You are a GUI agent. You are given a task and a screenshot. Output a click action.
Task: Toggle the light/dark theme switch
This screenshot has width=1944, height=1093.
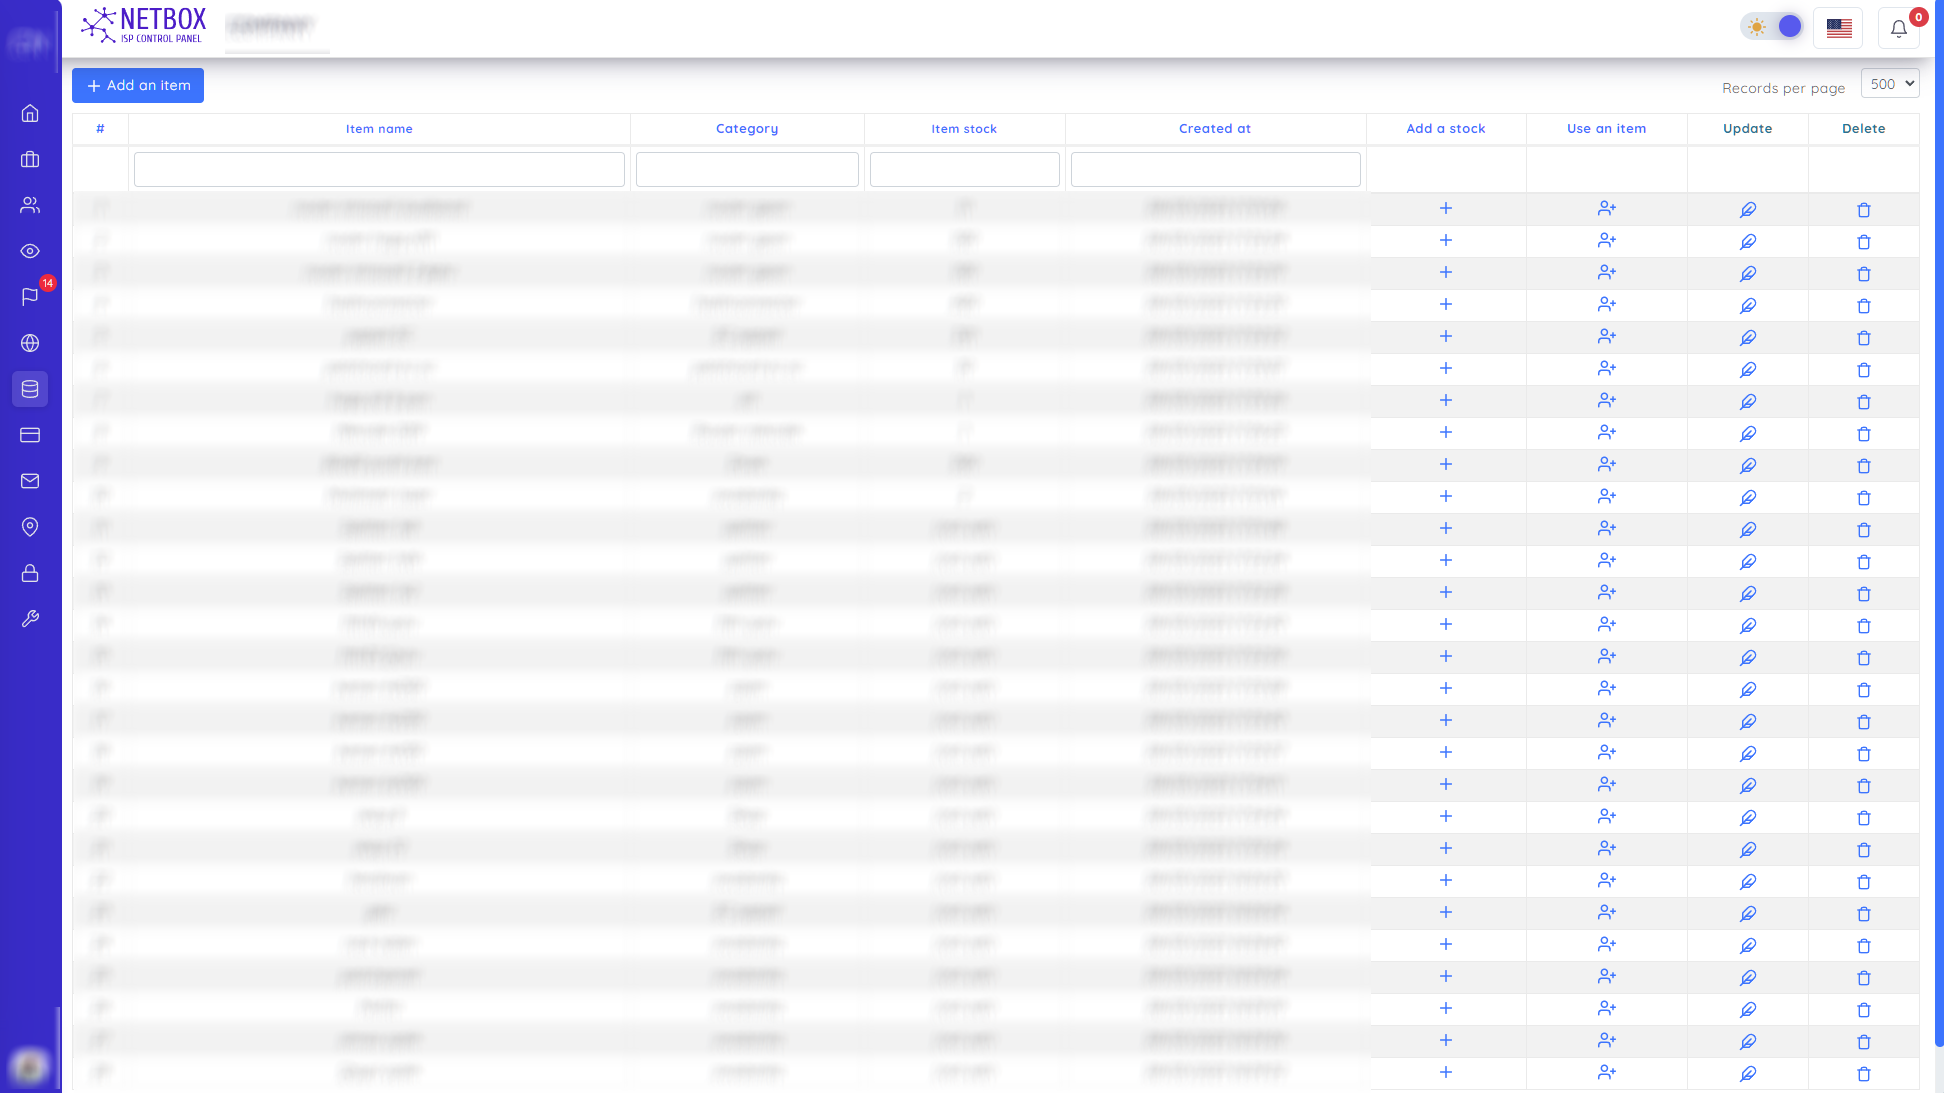click(x=1773, y=27)
